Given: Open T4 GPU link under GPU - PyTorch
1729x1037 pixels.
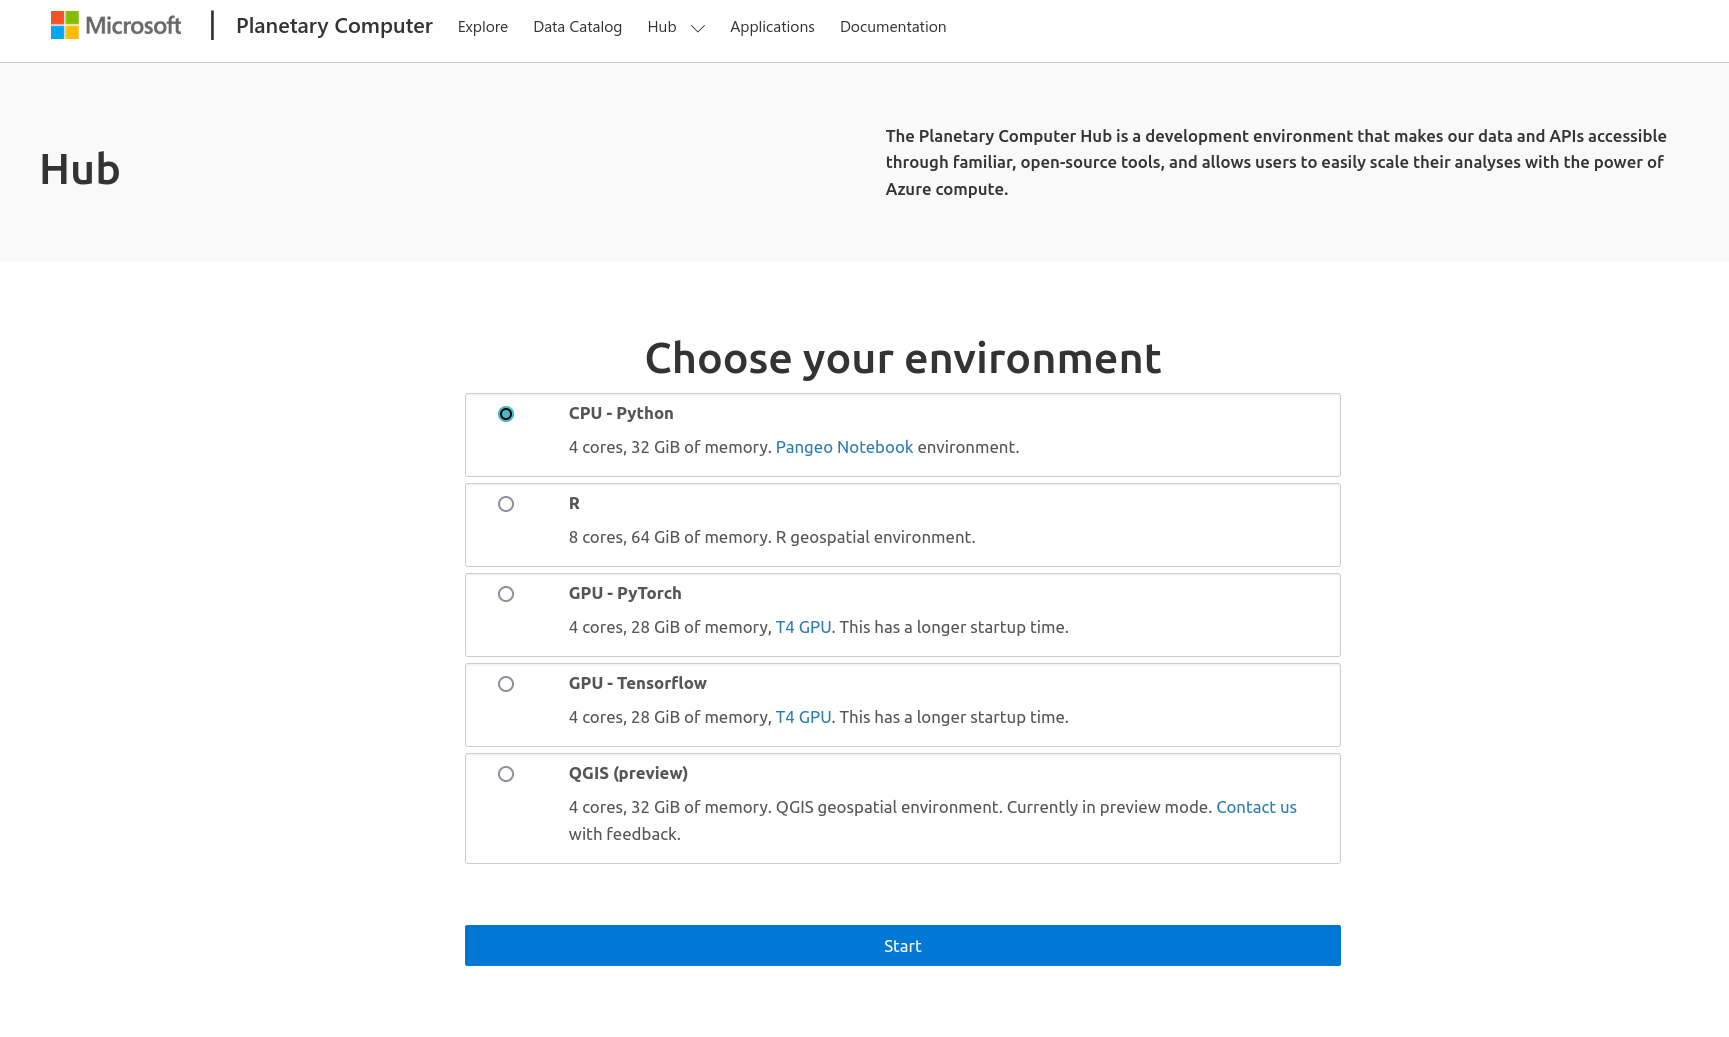Looking at the screenshot, I should pos(803,627).
